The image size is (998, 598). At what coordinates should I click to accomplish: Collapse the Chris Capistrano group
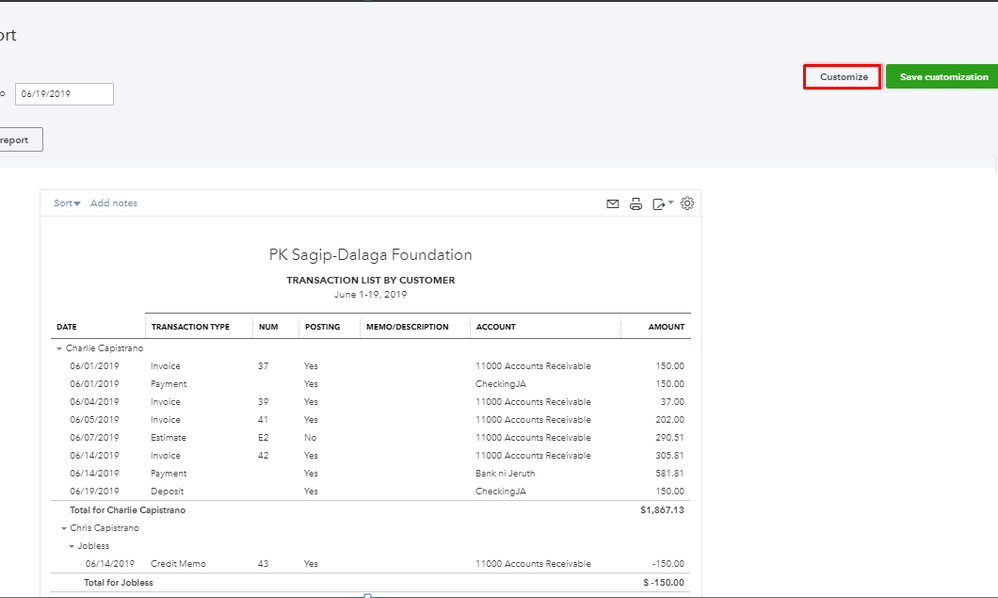click(64, 528)
